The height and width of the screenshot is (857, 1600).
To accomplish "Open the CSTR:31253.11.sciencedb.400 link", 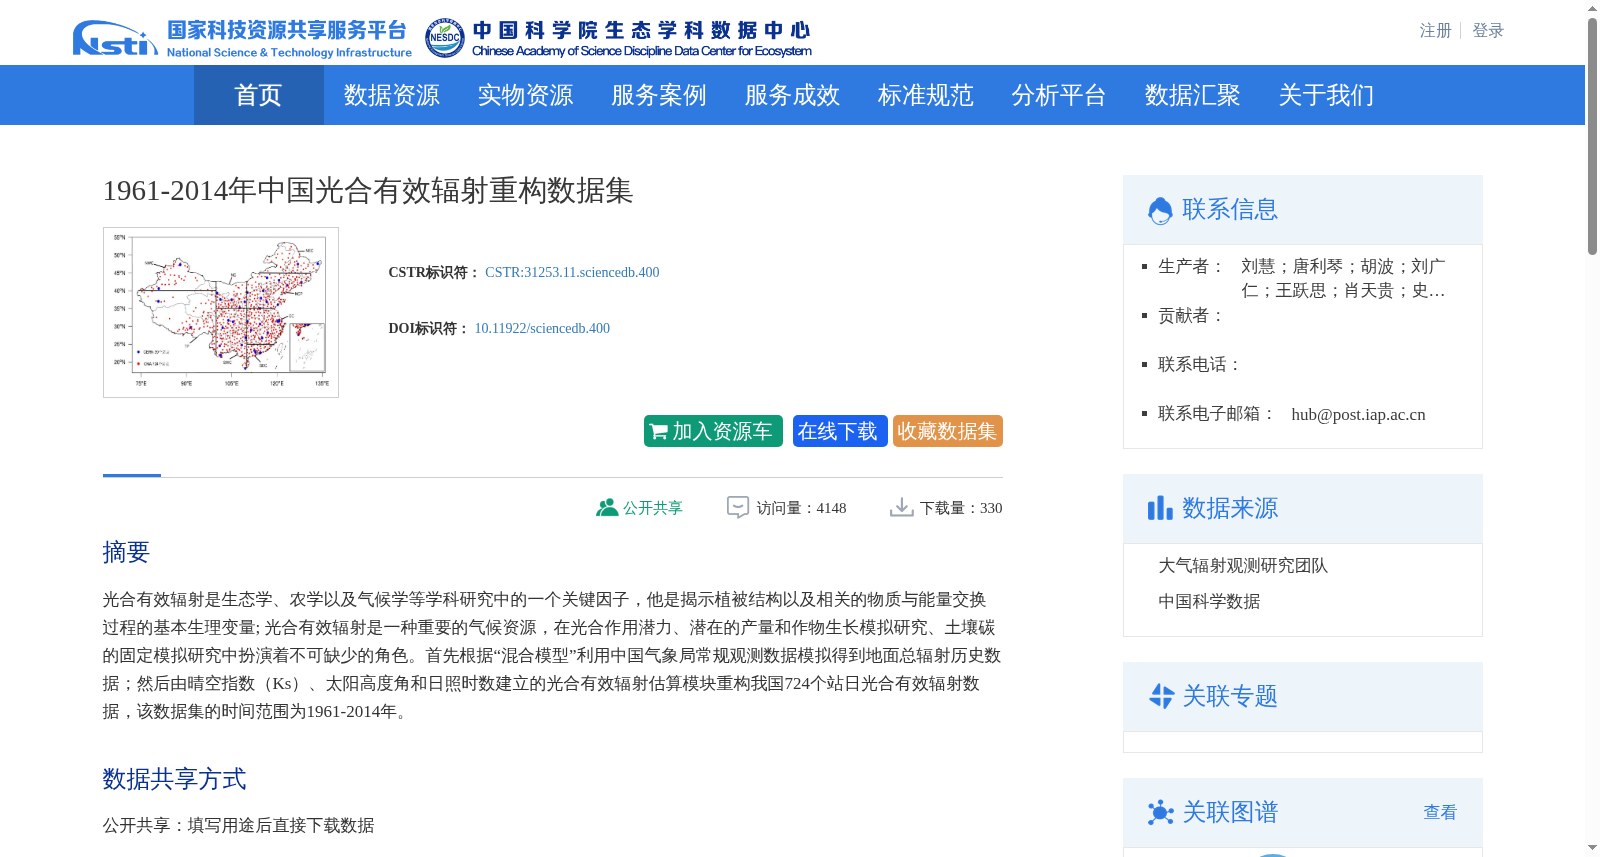I will coord(572,272).
